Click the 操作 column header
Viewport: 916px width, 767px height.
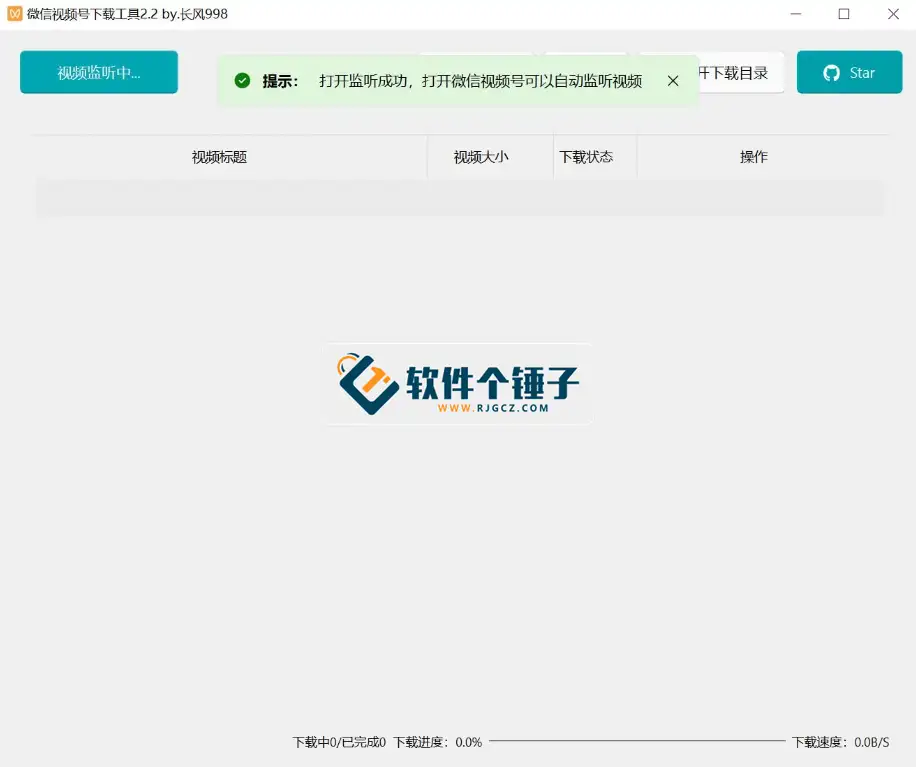753,157
